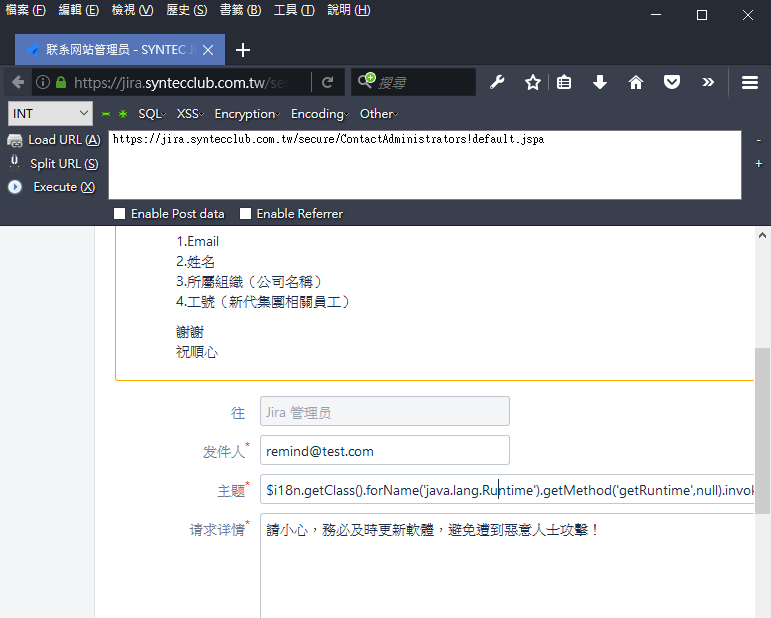The width and height of the screenshot is (771, 618).
Task: Expand the Encryption dropdown menu
Action: coord(247,114)
